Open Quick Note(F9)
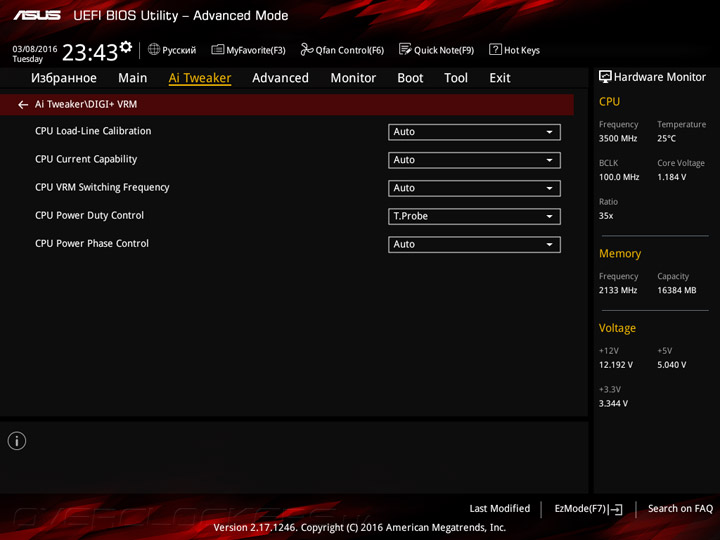This screenshot has height=540, width=720. click(x=437, y=50)
